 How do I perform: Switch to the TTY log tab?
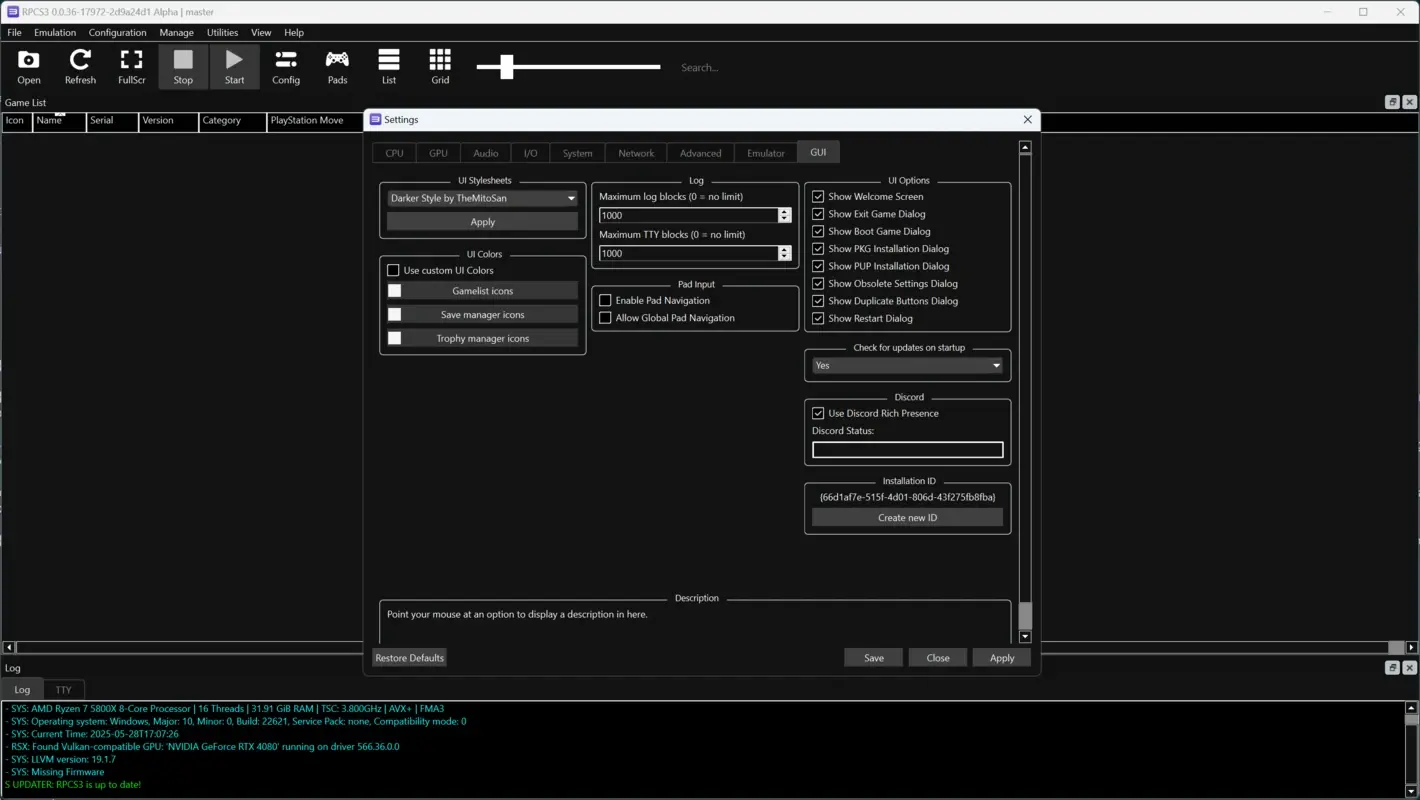(63, 689)
